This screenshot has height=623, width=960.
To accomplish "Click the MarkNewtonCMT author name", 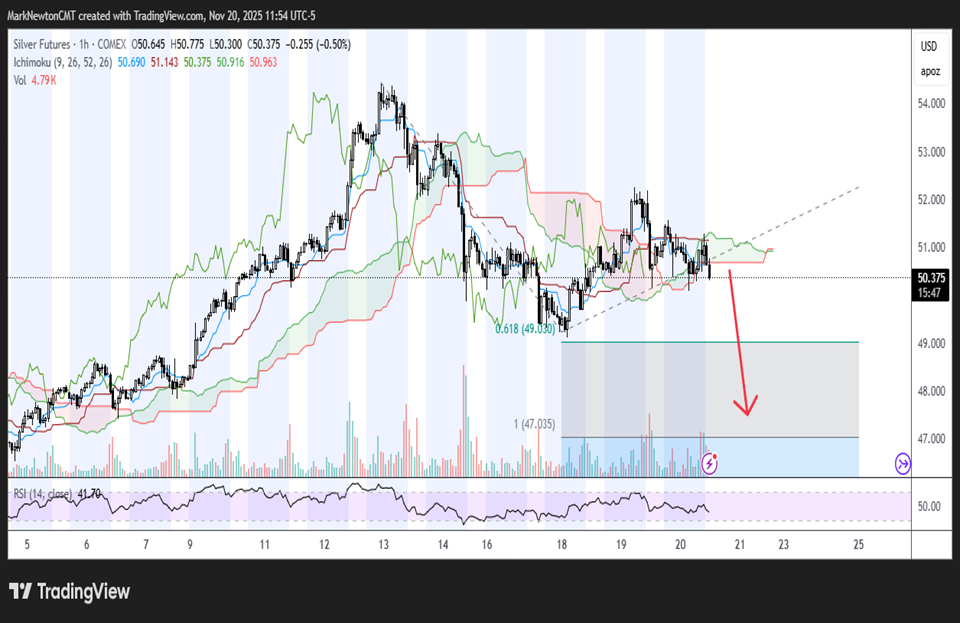I will [42, 16].
